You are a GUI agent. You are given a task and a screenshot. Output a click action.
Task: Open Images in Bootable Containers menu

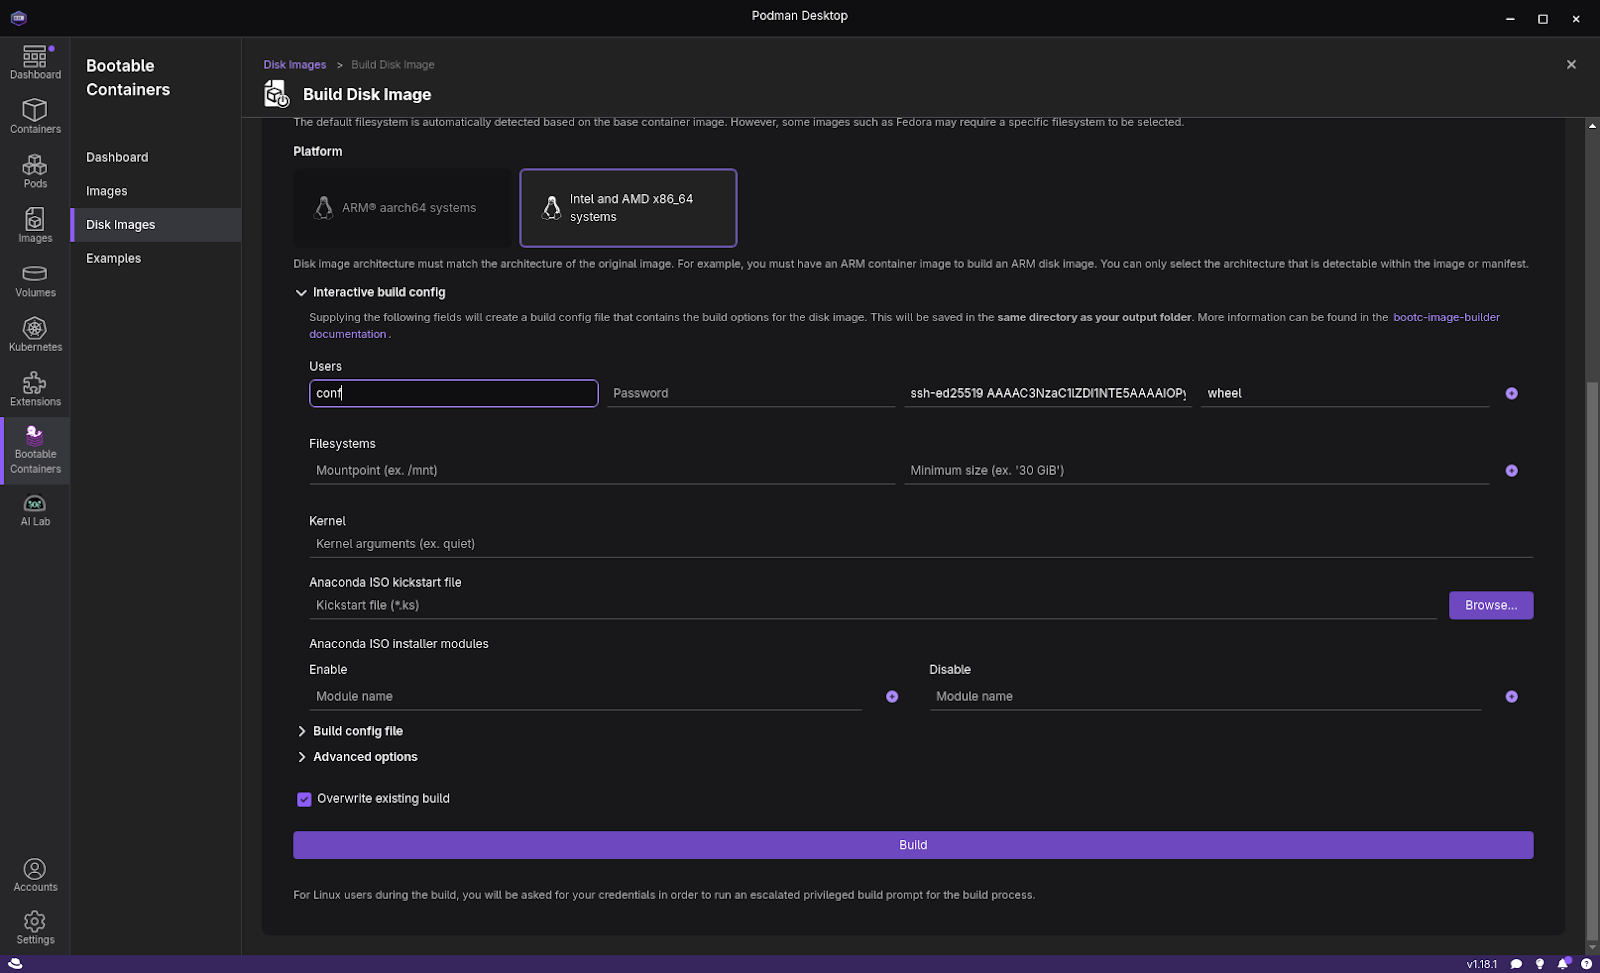(106, 191)
